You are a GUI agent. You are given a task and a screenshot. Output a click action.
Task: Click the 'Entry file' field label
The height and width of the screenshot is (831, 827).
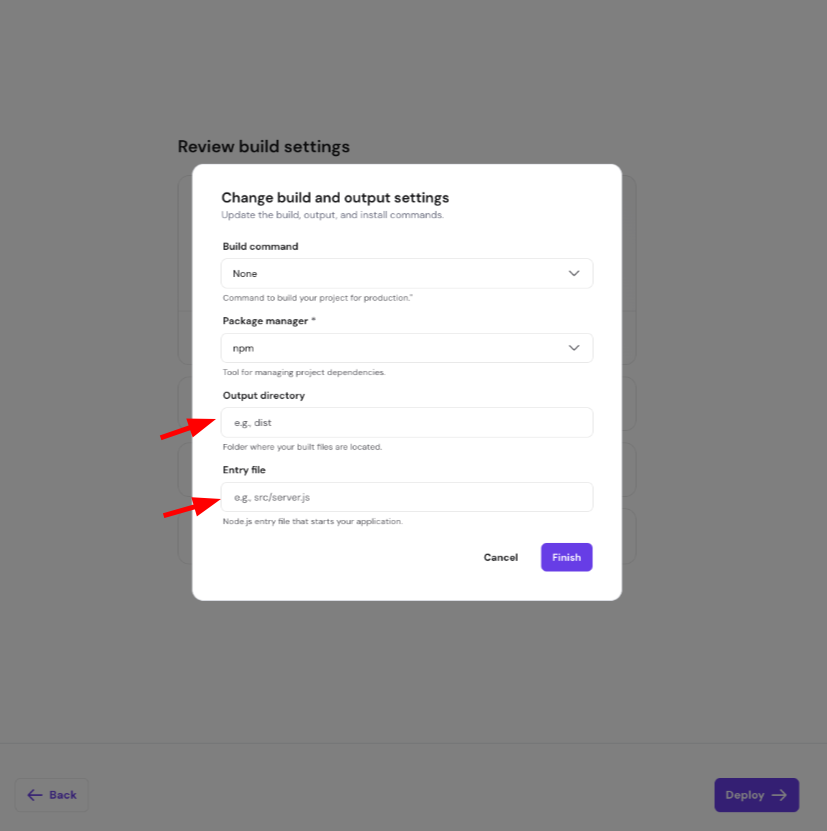click(x=244, y=470)
